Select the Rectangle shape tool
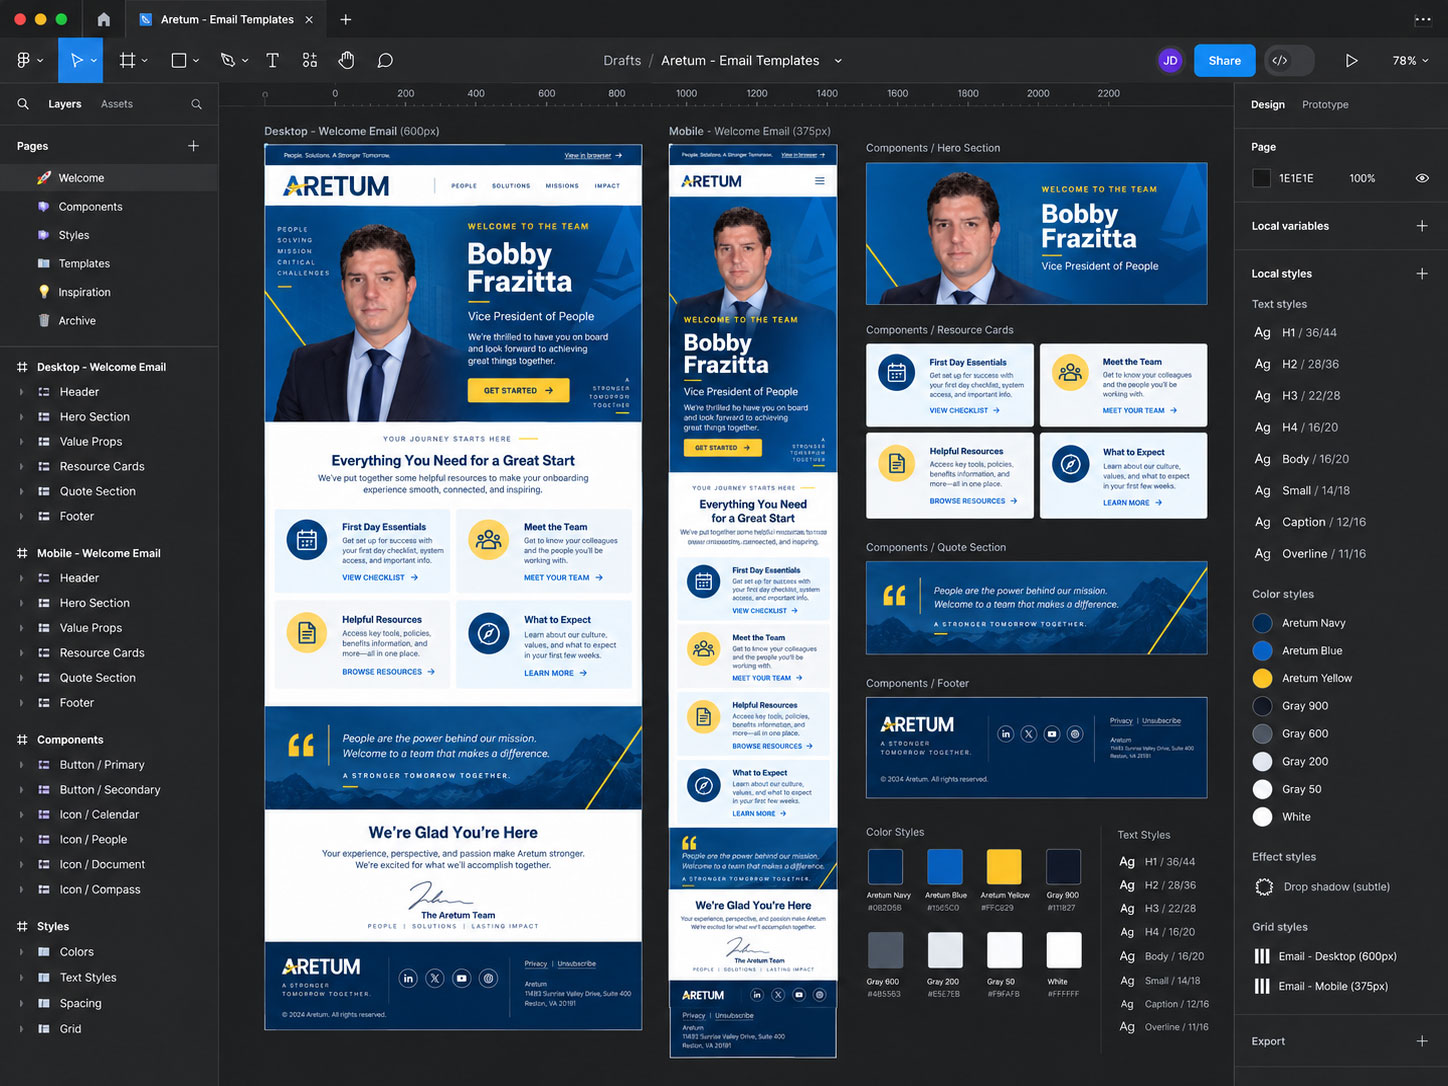 [179, 60]
